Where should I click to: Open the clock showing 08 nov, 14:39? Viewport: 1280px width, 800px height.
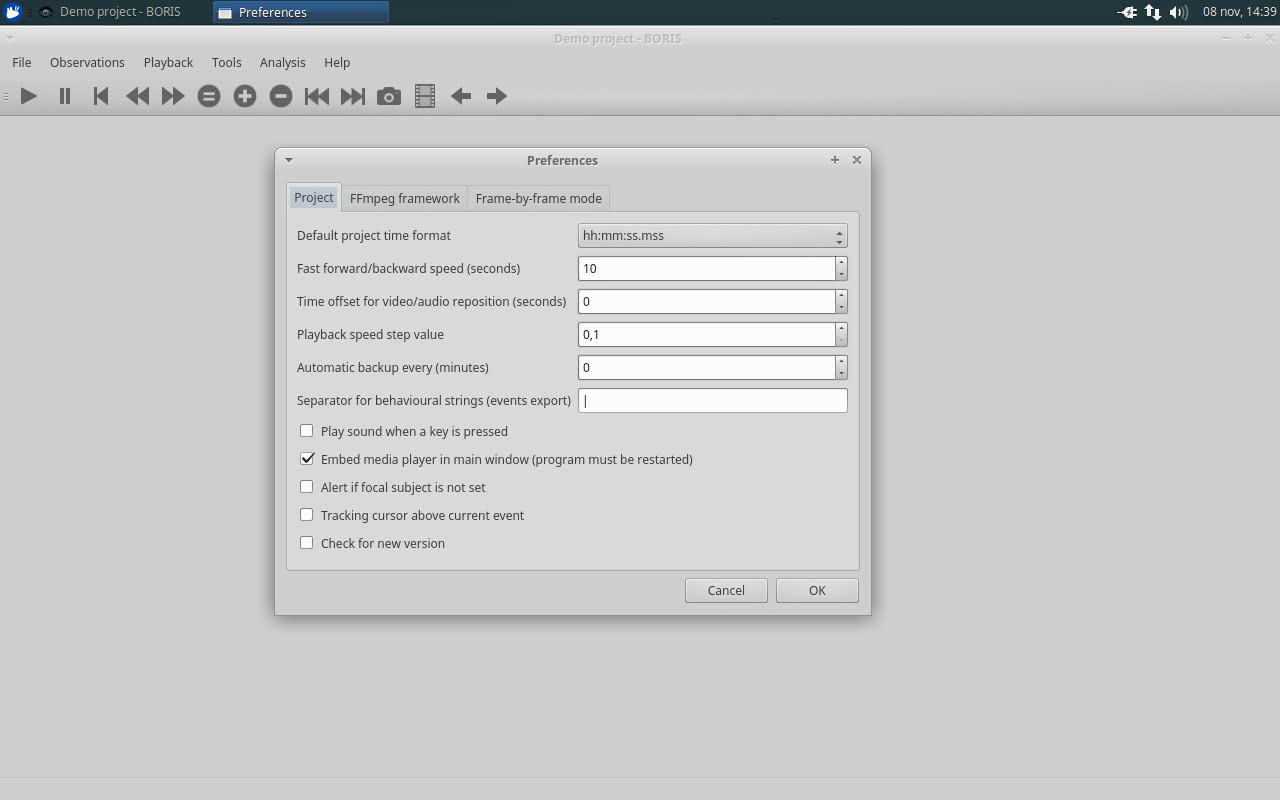(1239, 12)
